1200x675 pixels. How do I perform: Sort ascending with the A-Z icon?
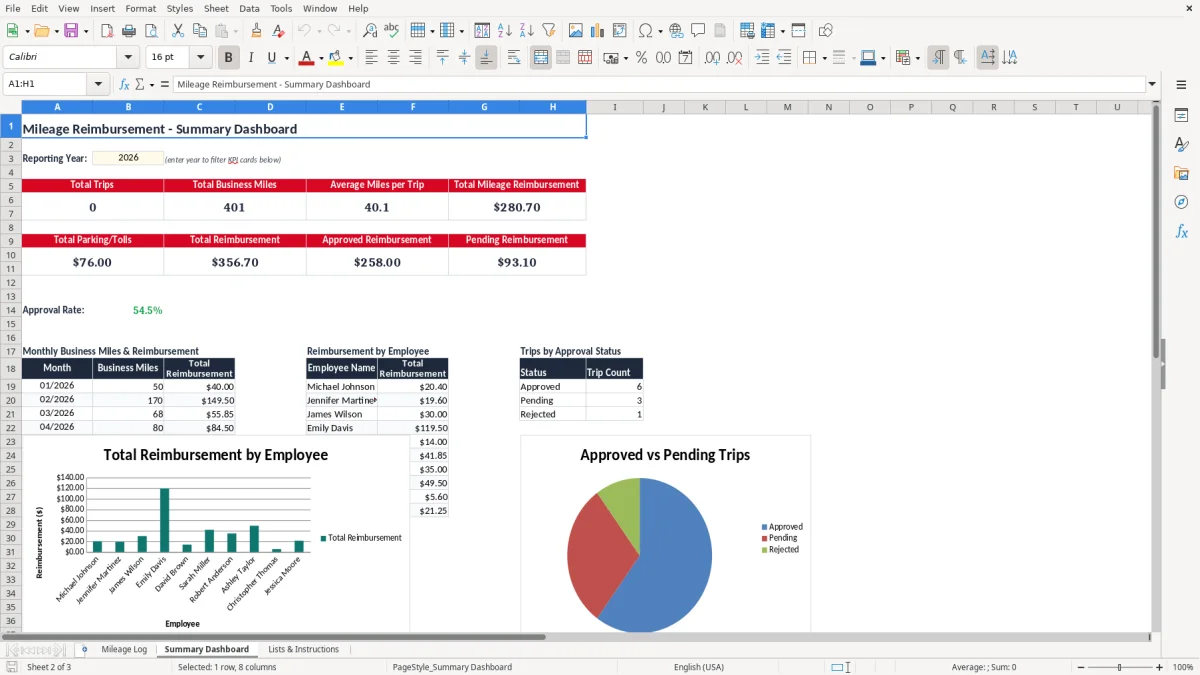click(x=505, y=31)
